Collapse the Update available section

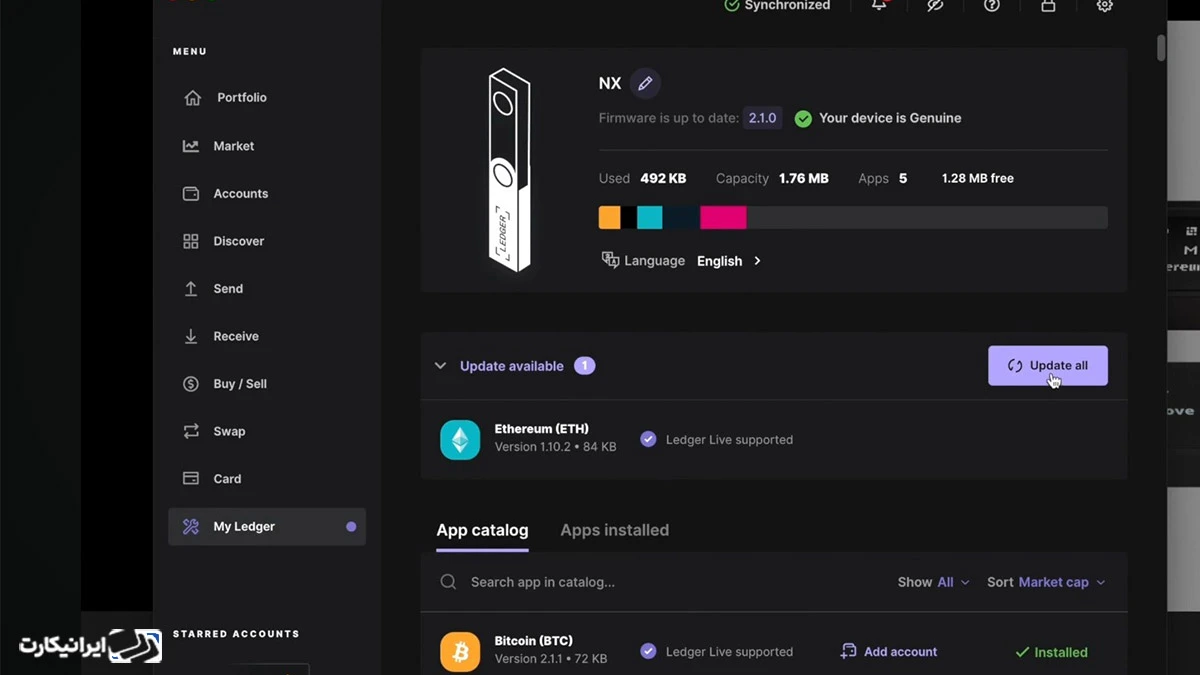pyautogui.click(x=440, y=366)
